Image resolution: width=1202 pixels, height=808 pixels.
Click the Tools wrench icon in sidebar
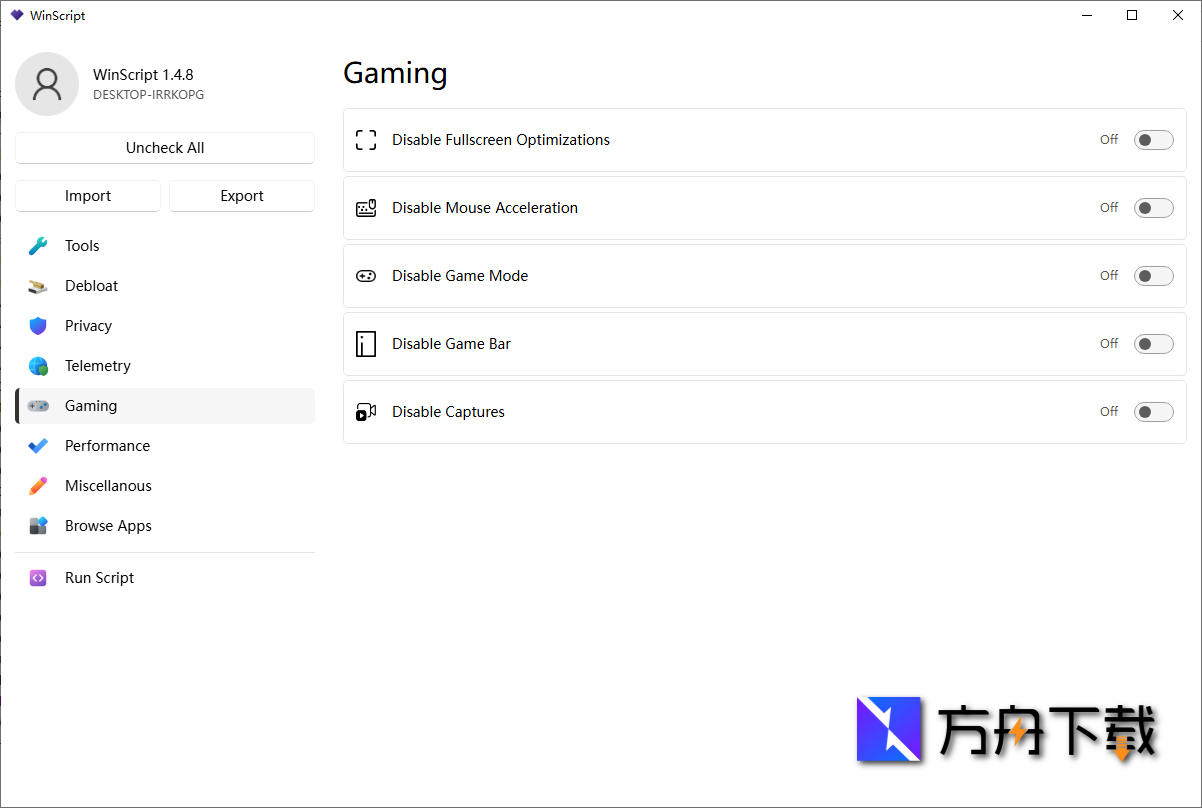38,246
